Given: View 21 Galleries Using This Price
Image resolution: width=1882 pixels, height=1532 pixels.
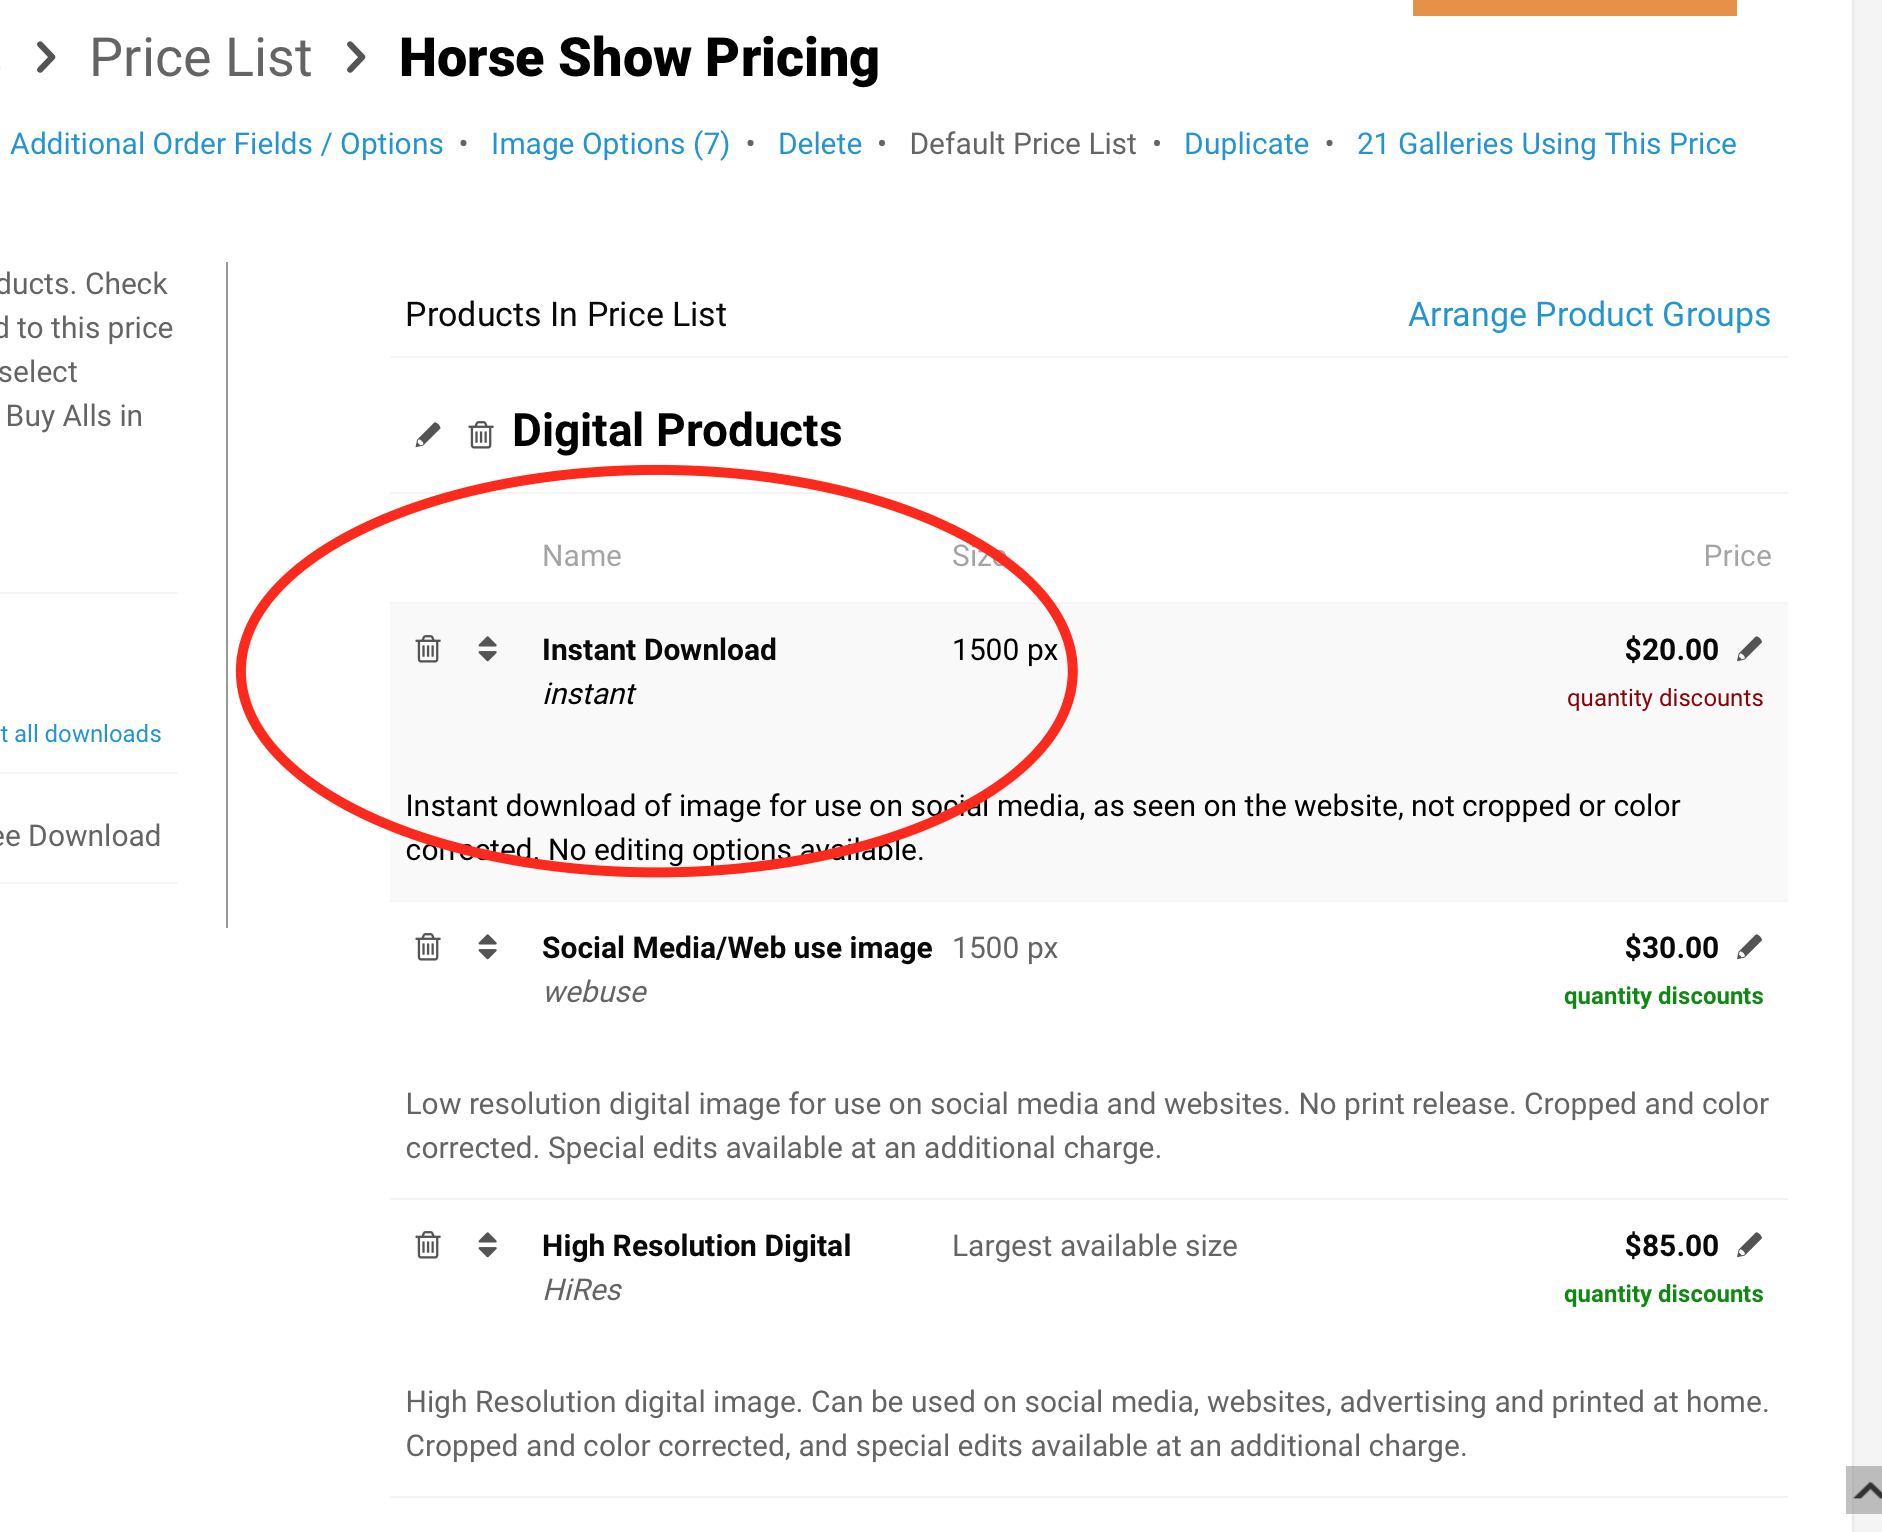Looking at the screenshot, I should click(x=1546, y=144).
